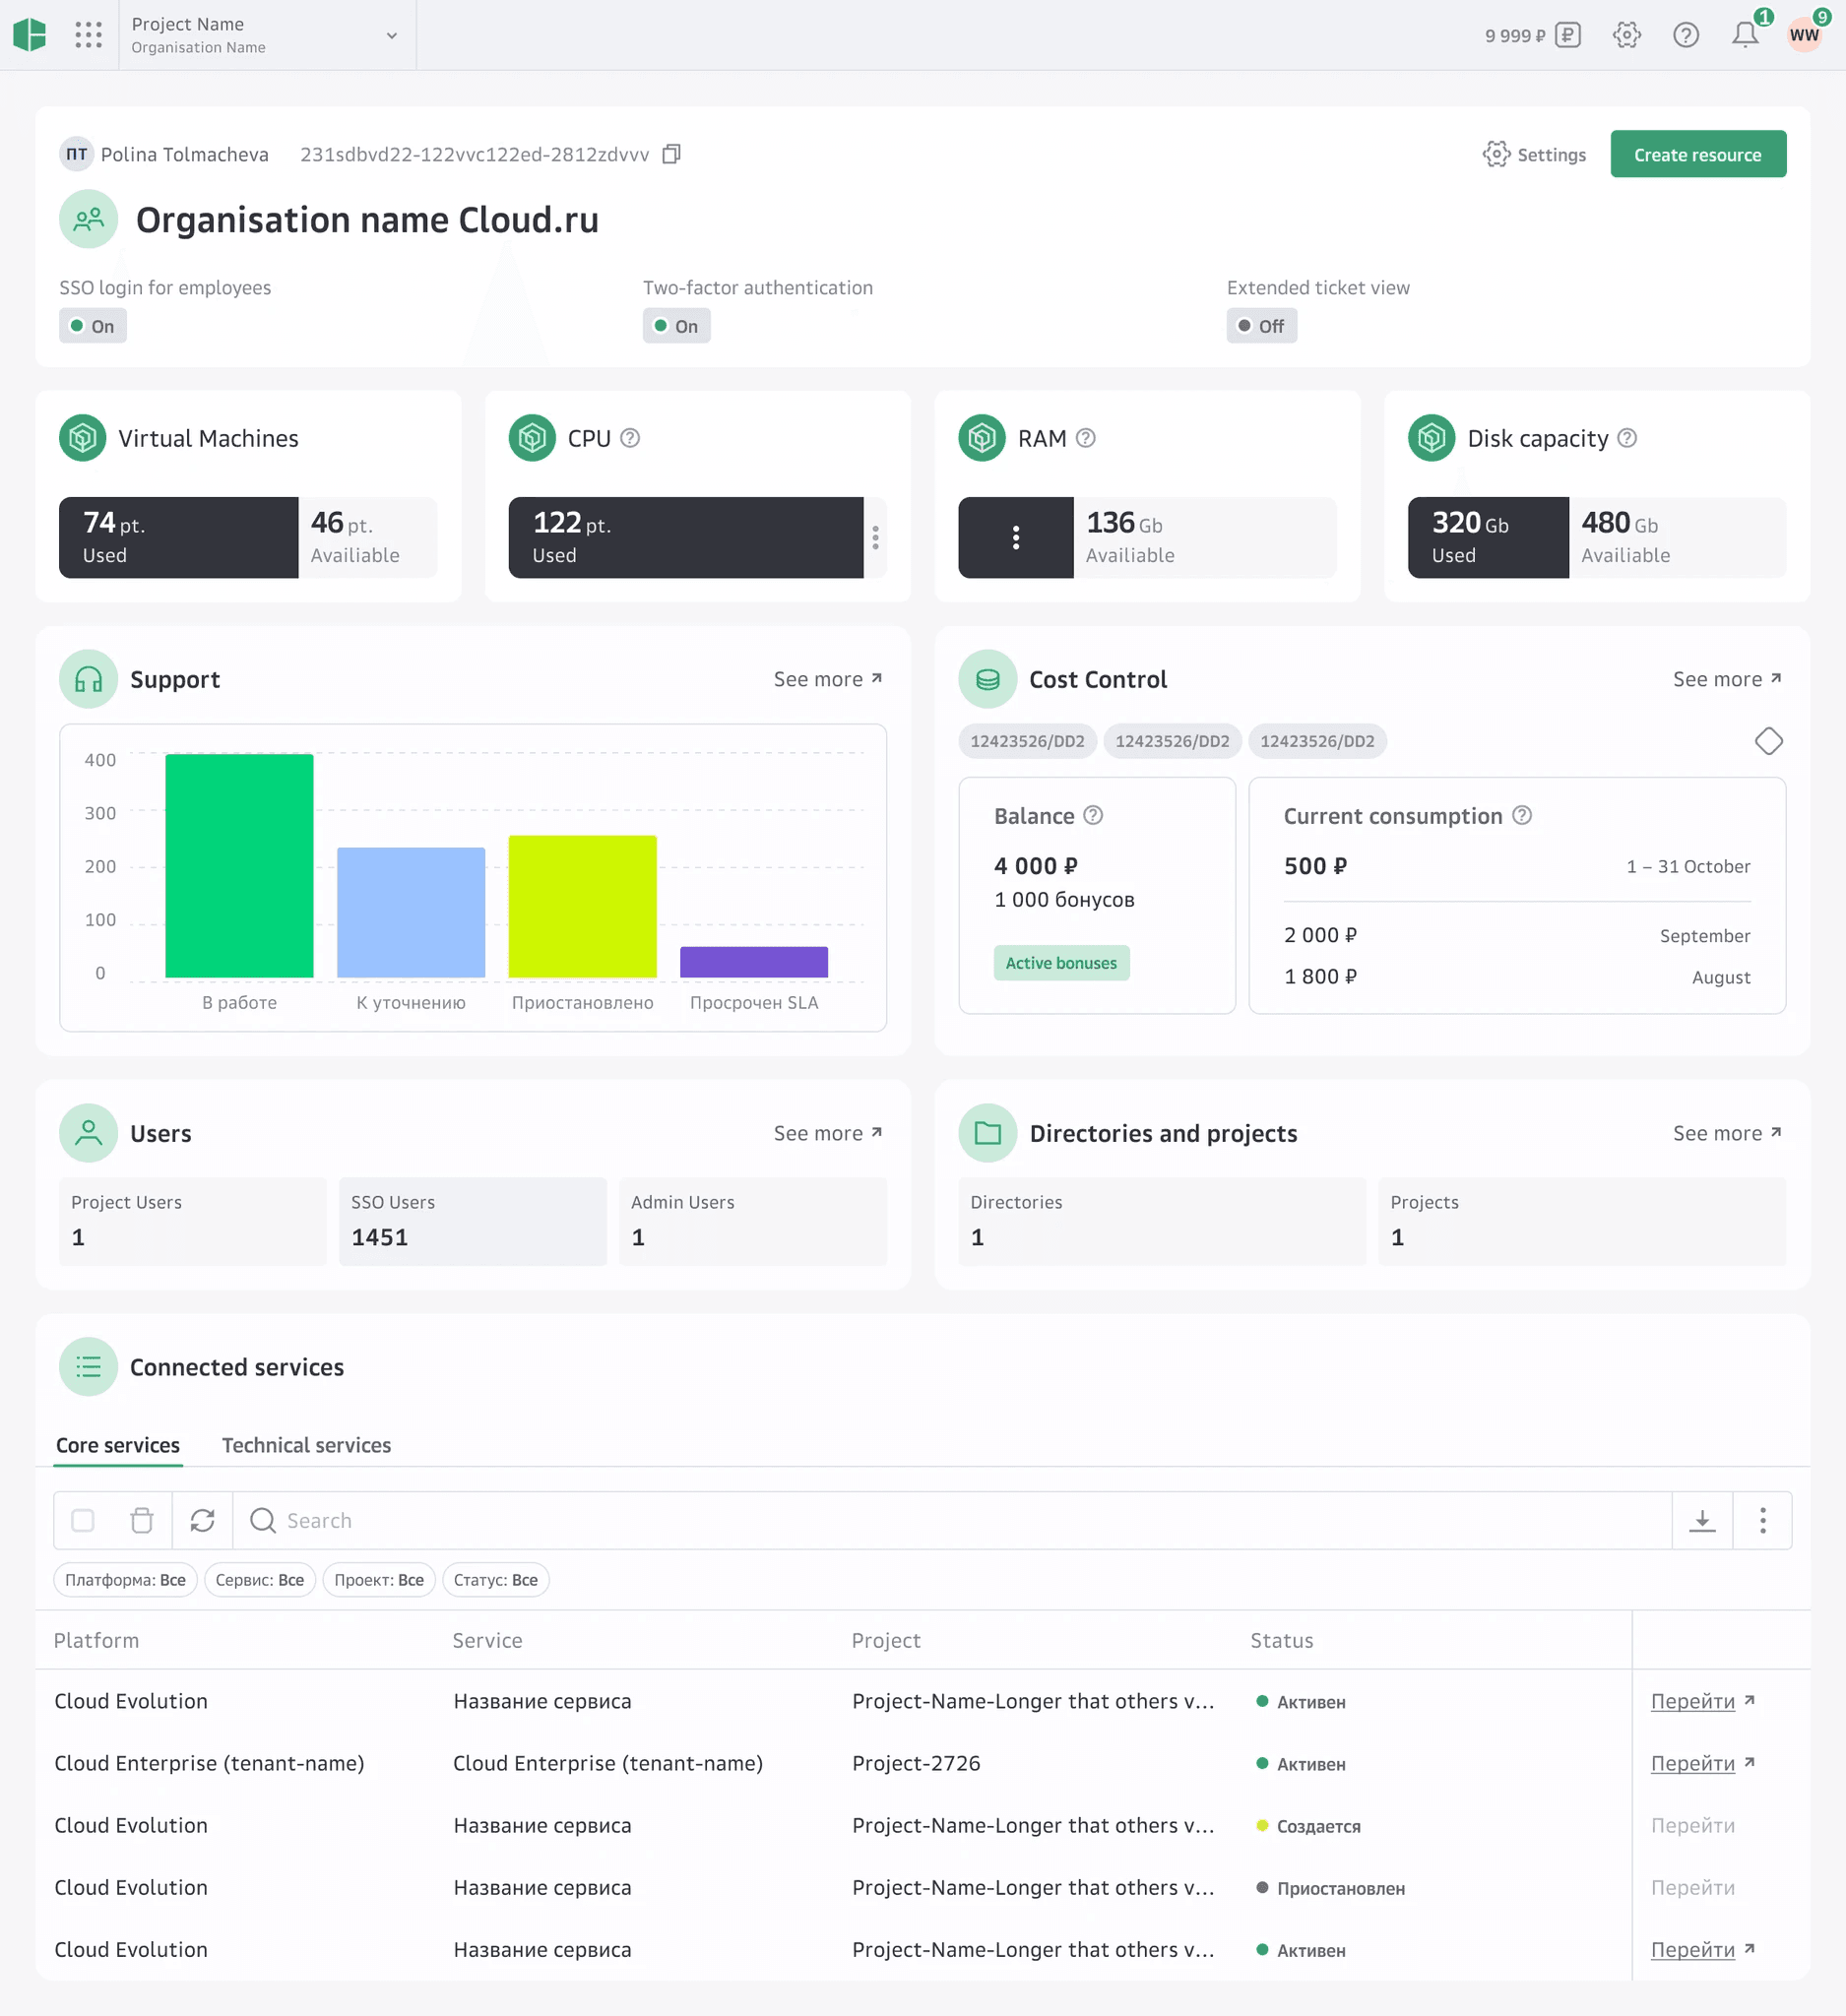Open the 'Проект: Все' filter dropdown

tap(379, 1580)
